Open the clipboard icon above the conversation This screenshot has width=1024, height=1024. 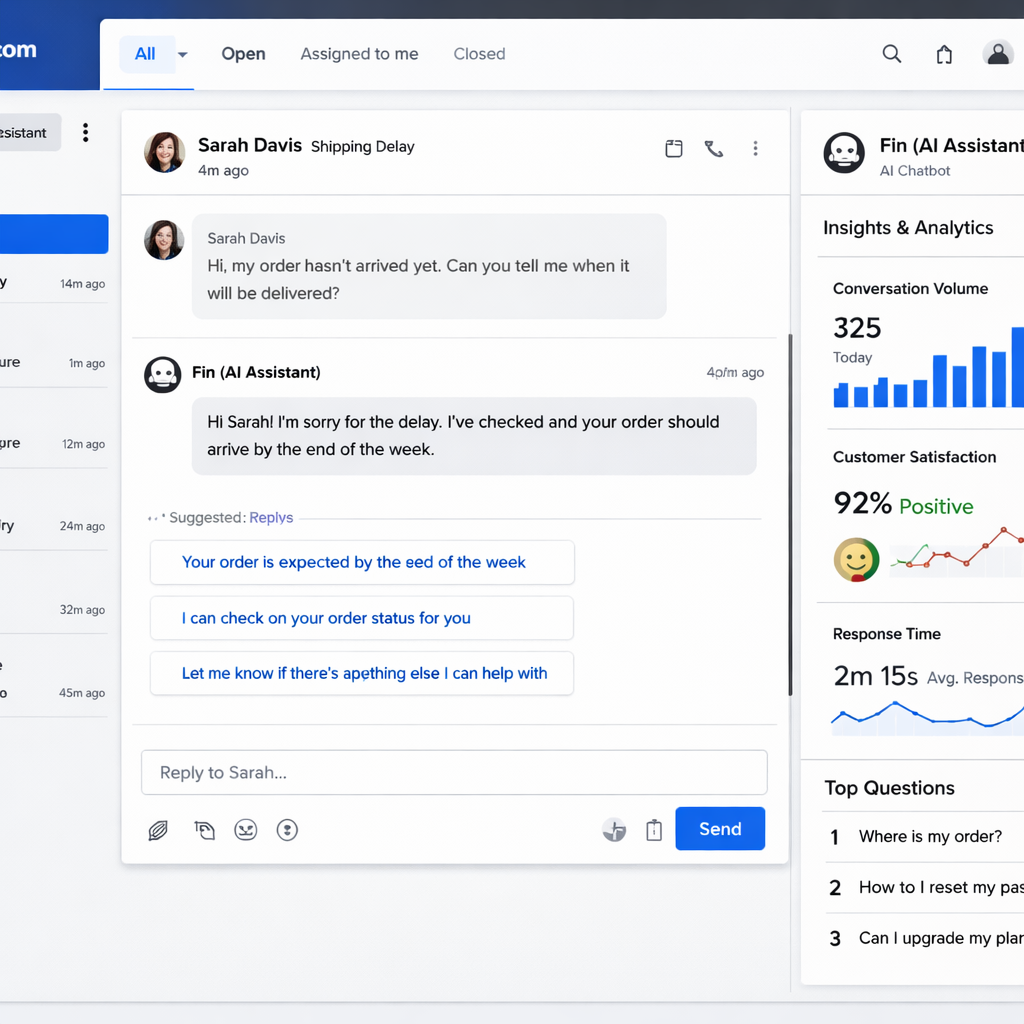point(674,148)
